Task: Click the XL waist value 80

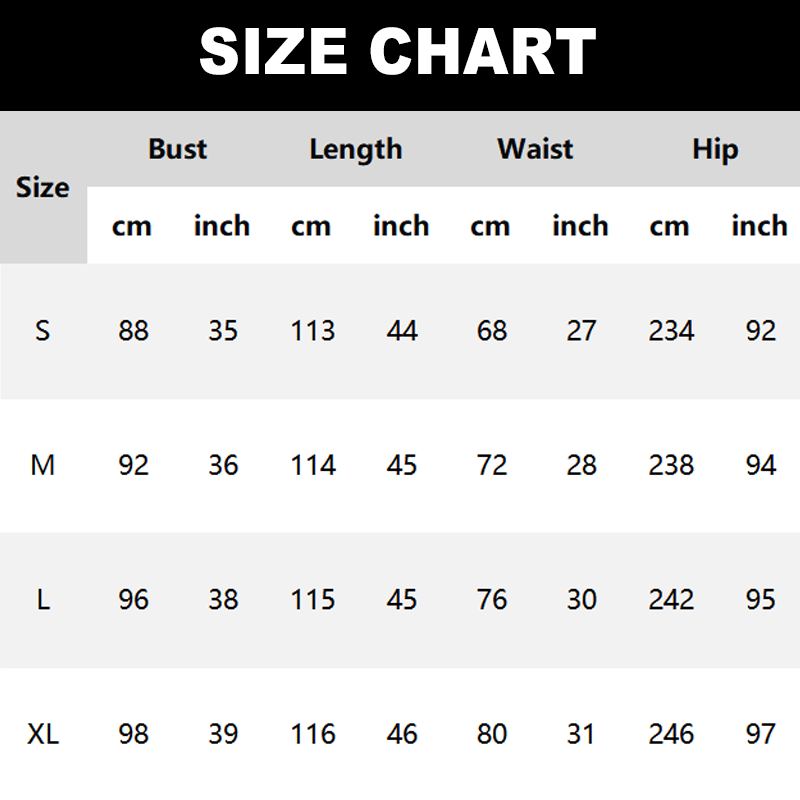Action: 491,734
